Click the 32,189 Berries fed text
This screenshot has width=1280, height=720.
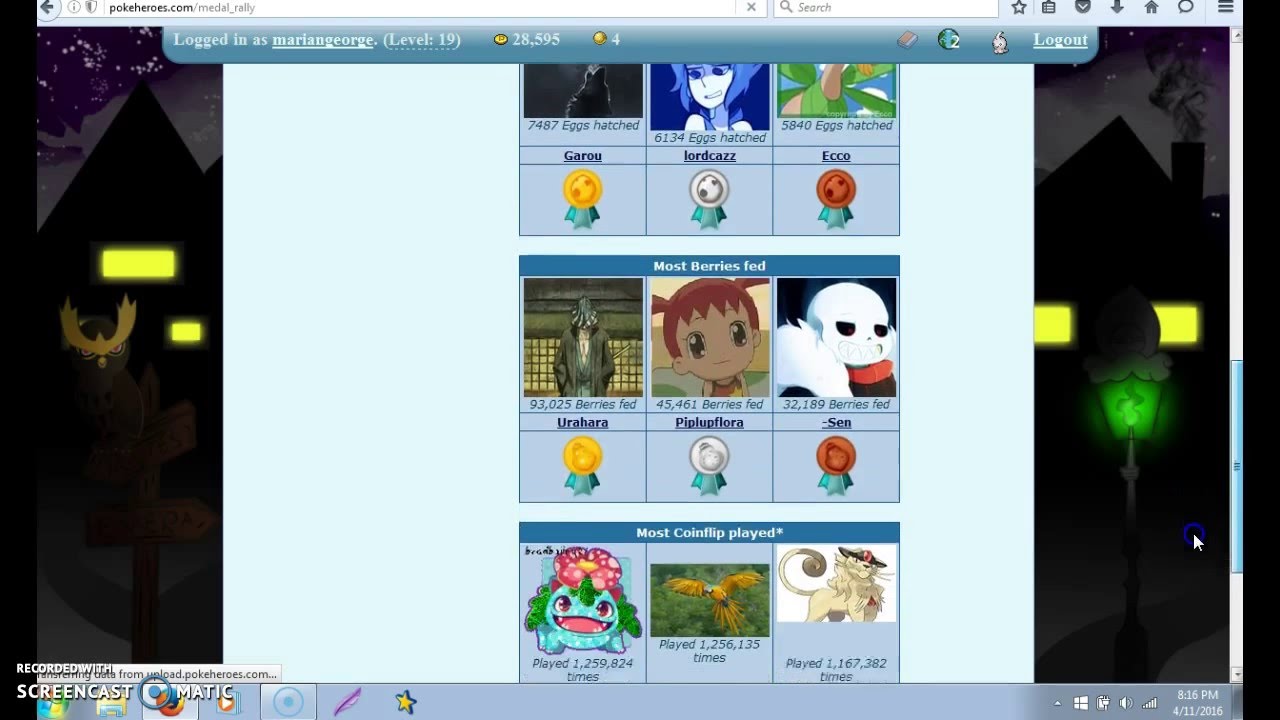836,405
